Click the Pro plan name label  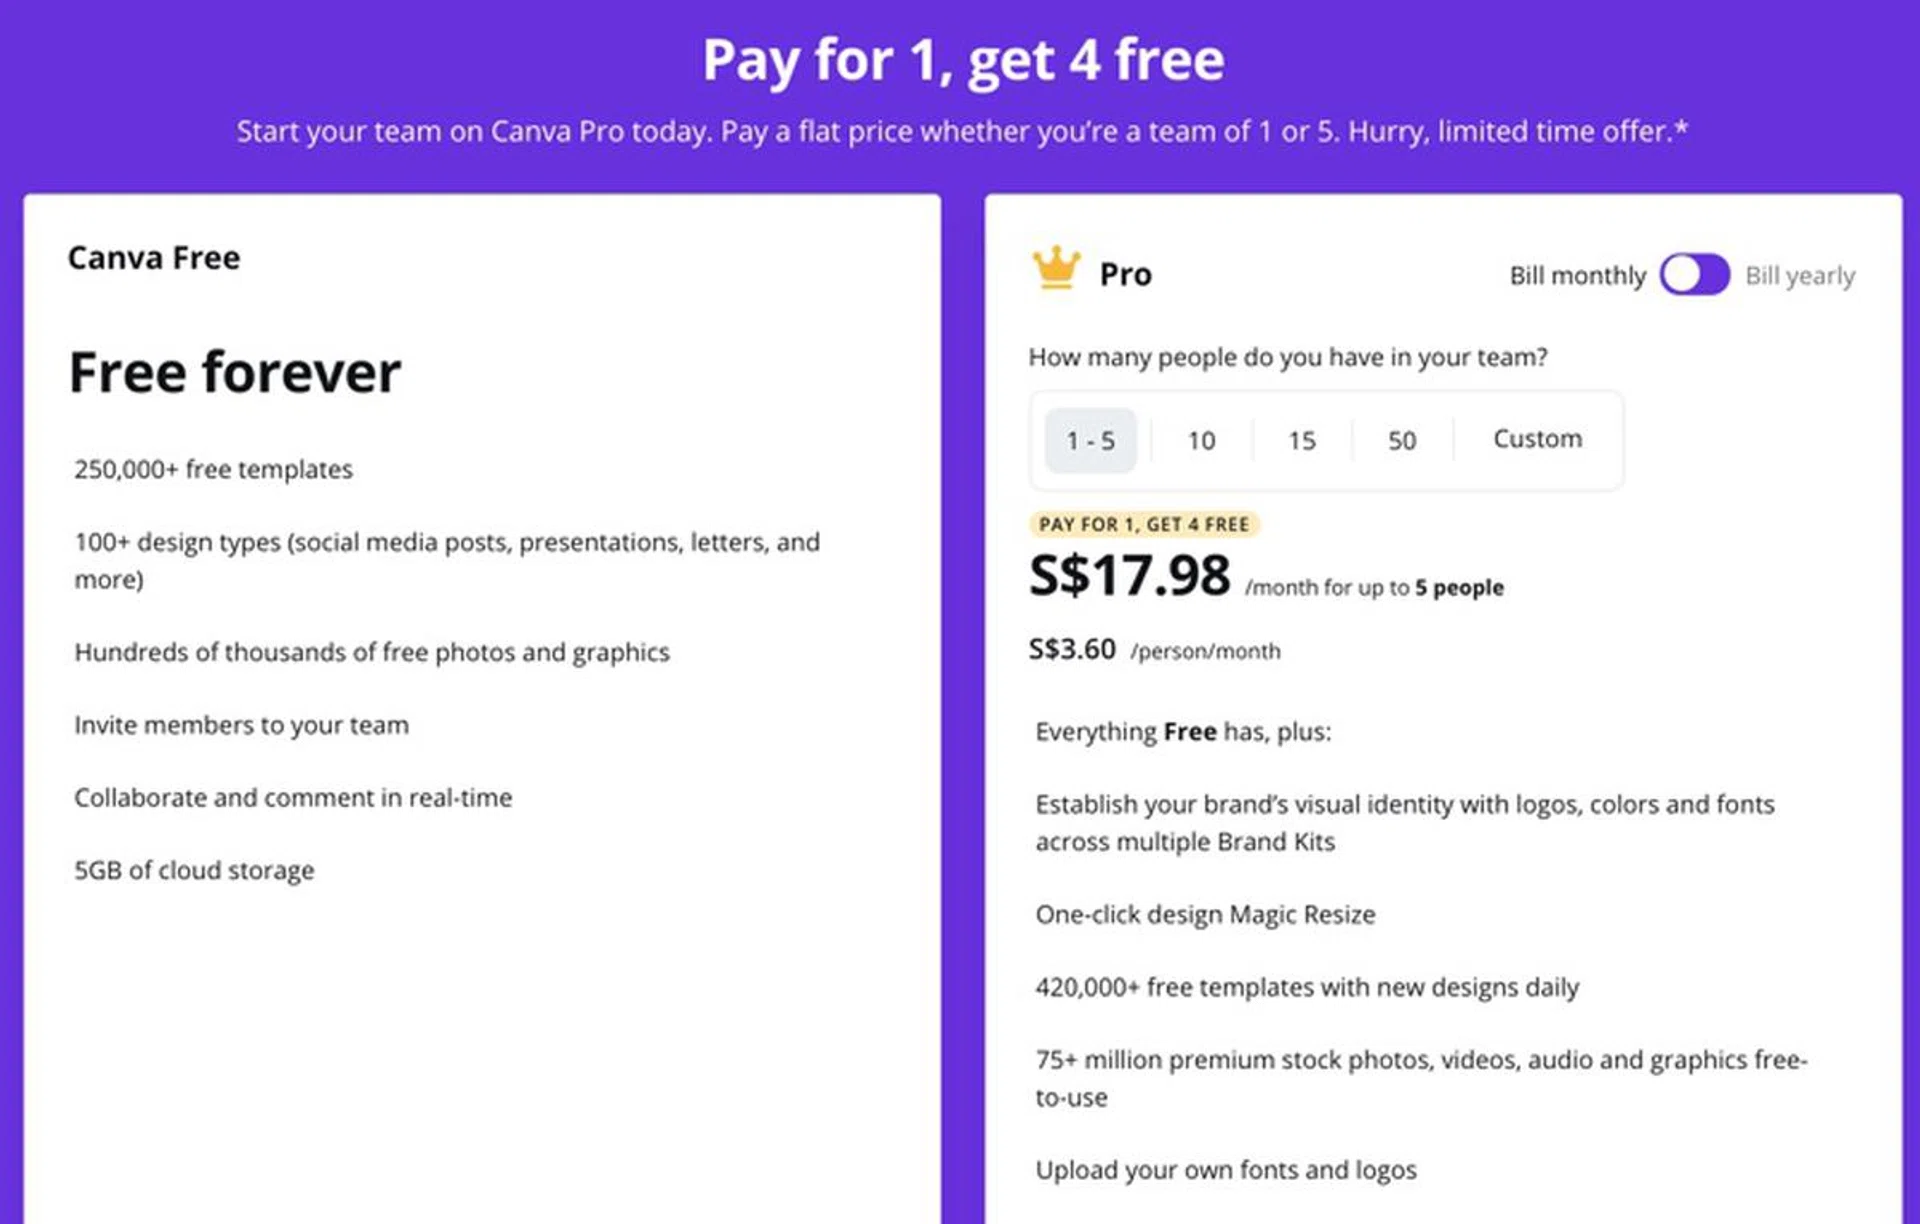tap(1125, 274)
